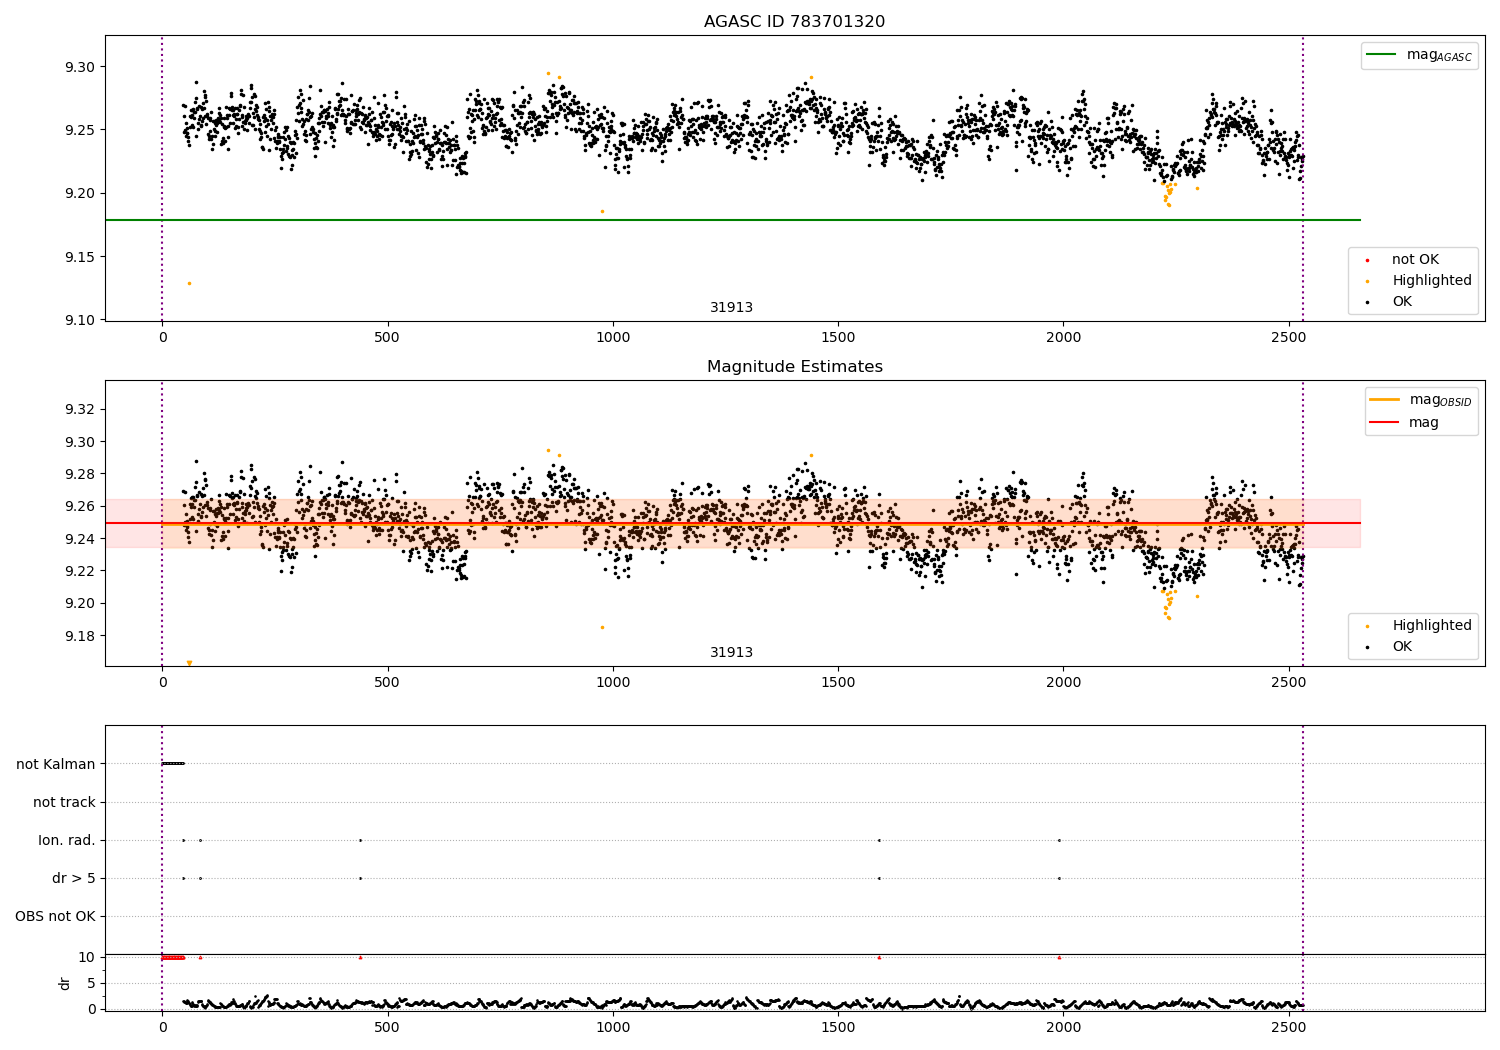Click the 10 tick on the dr axis
Screen dimensions: 1500x1050
click(x=87, y=957)
